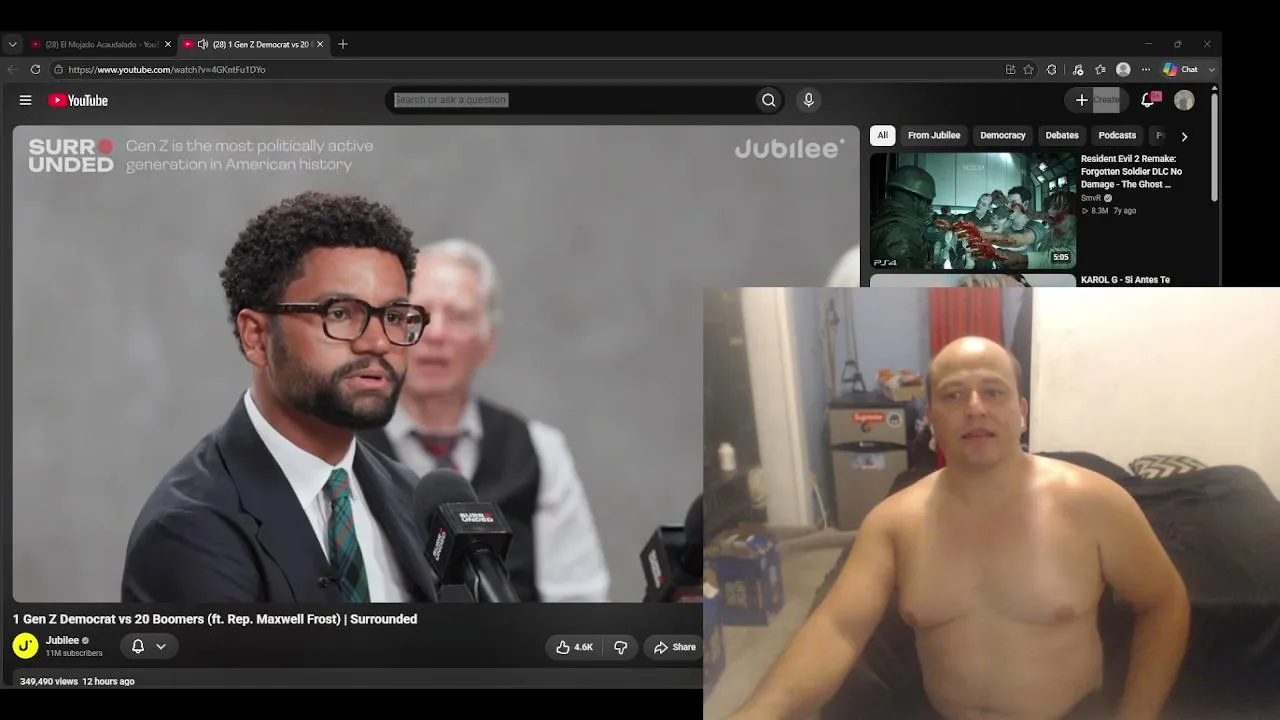Open the YouTube hamburger guide menu
1280x720 pixels.
point(25,100)
